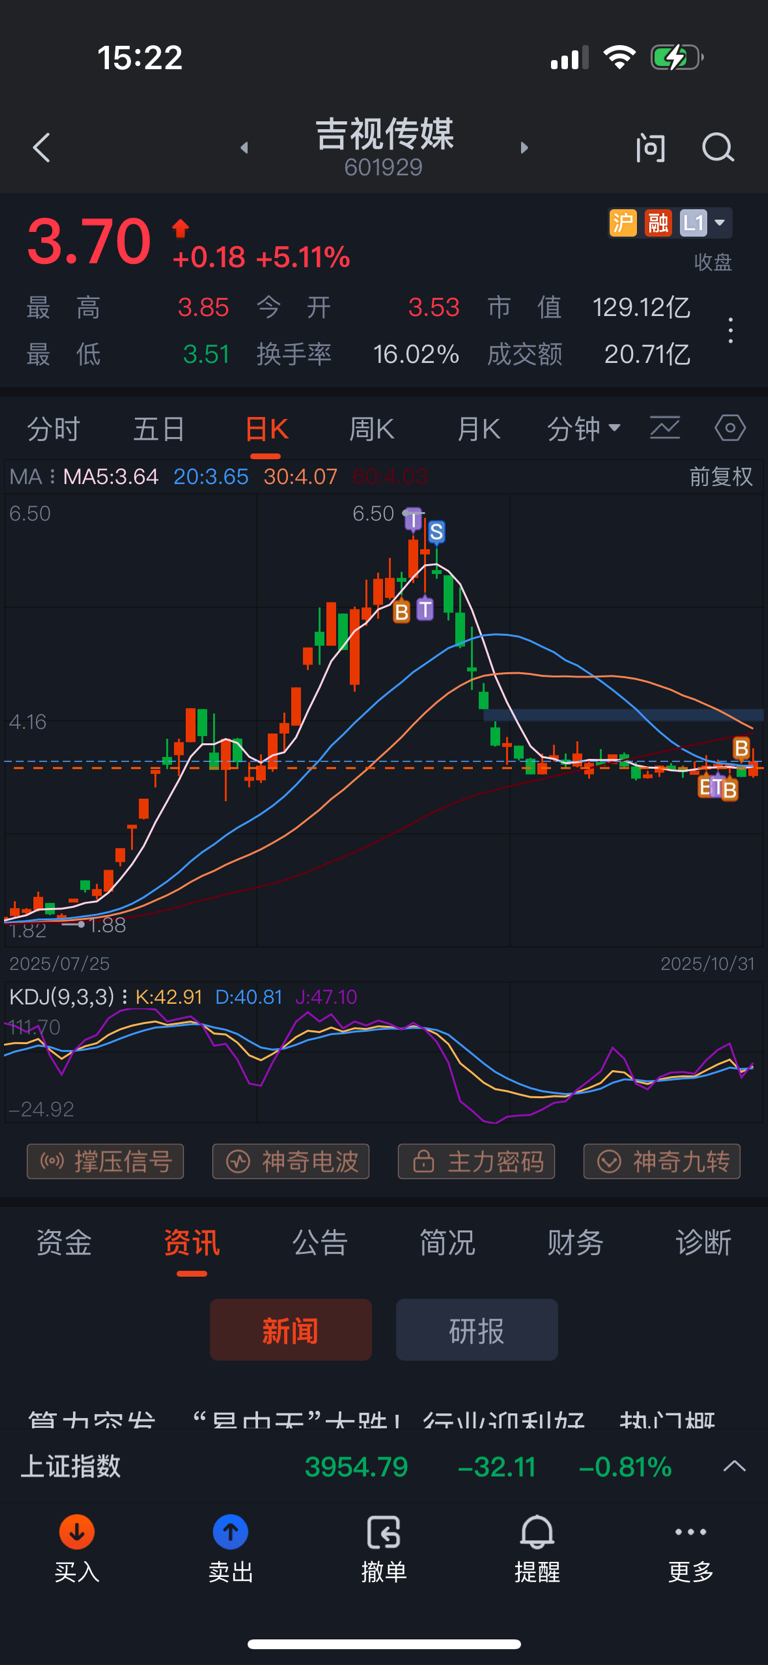Viewport: 769px width, 1665px height.
Task: Tap the 2025/07/25 date label
Action: tap(59, 964)
